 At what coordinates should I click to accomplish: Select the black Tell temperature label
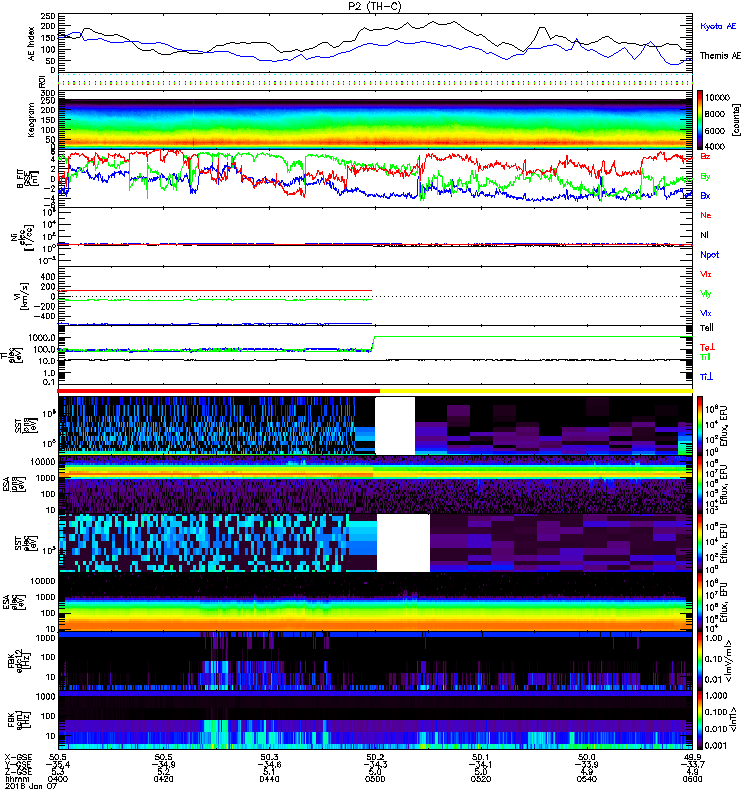tap(707, 328)
